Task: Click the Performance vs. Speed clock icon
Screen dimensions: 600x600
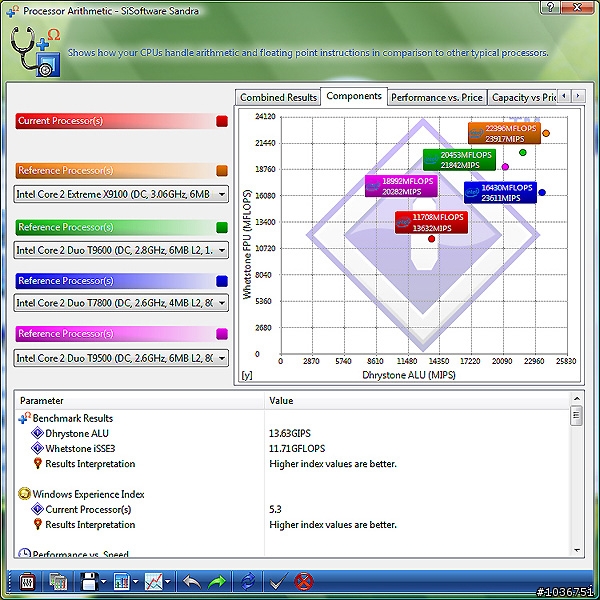Action: tap(24, 553)
